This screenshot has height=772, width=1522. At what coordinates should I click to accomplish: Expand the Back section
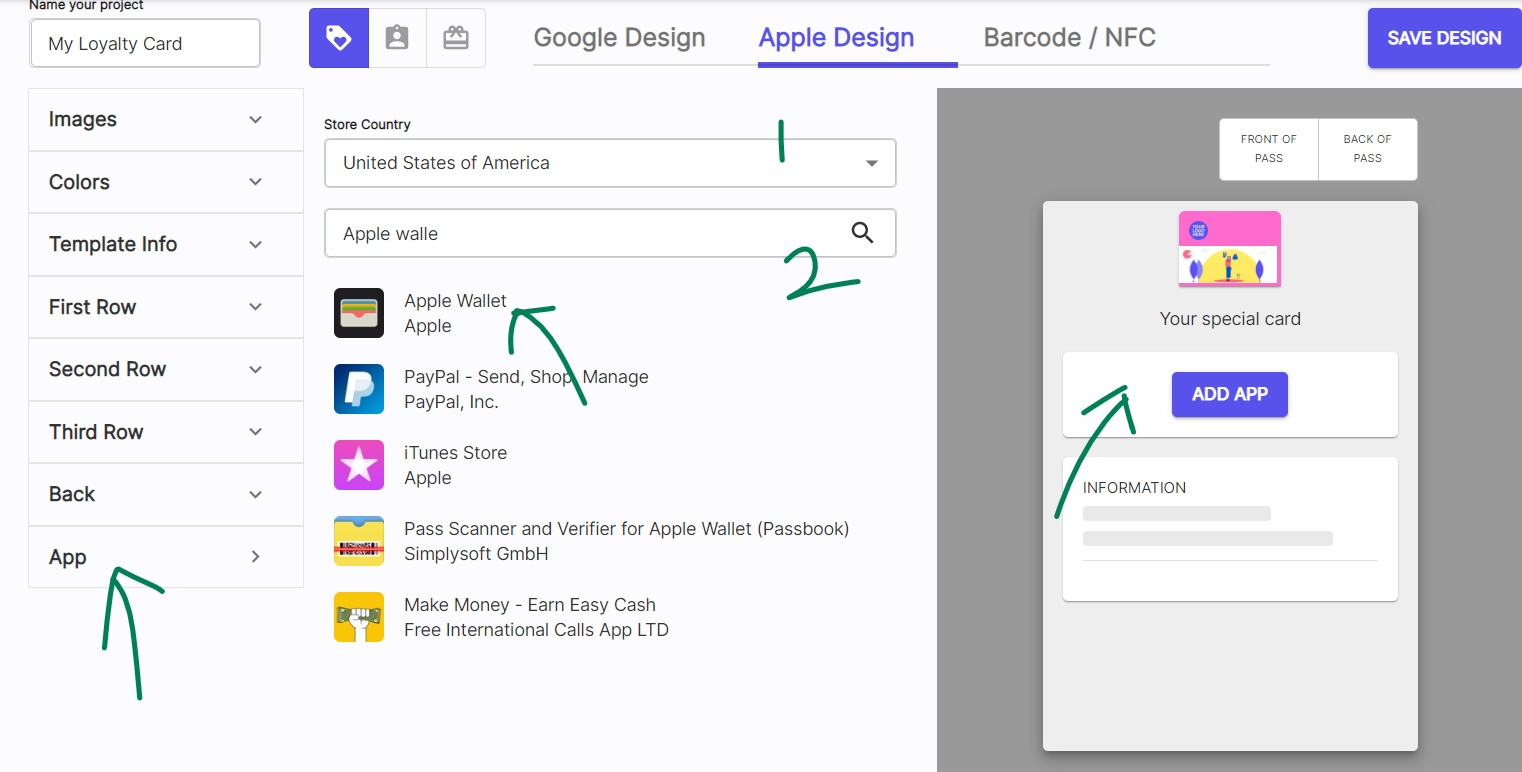point(166,494)
